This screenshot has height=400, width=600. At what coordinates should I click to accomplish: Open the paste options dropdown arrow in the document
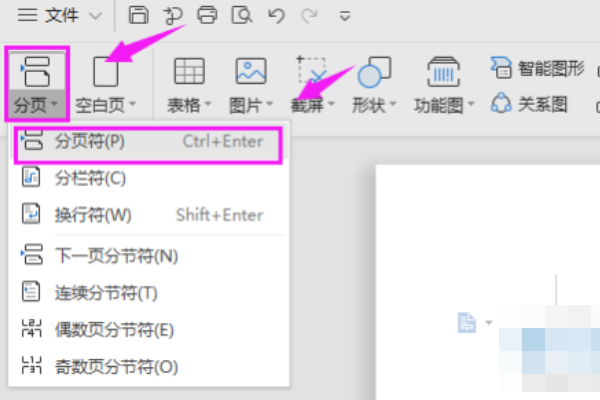pyautogui.click(x=489, y=323)
